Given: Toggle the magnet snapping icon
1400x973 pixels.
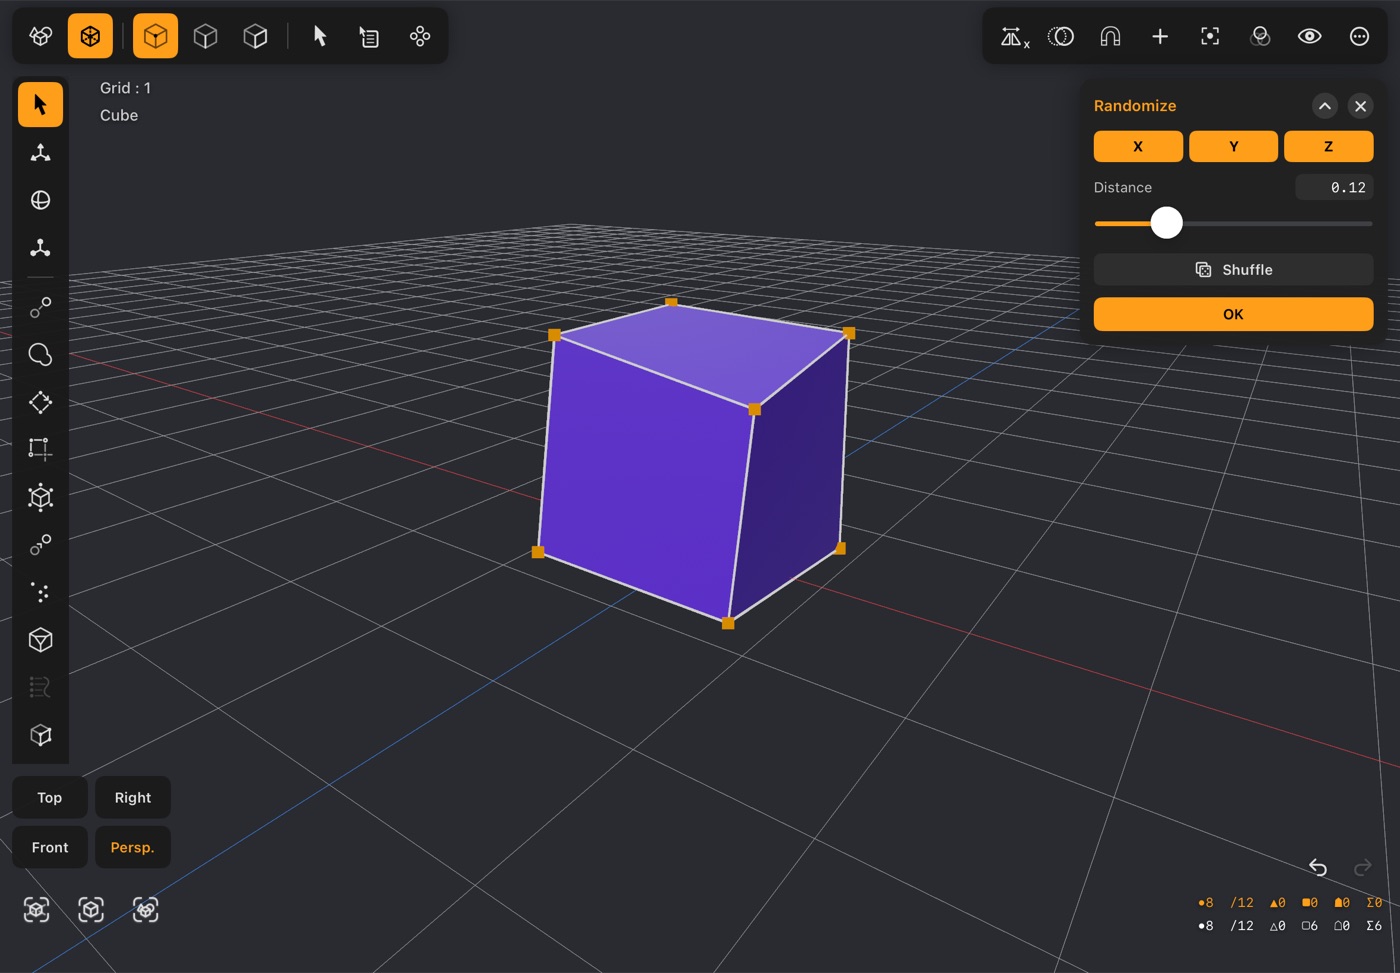Looking at the screenshot, I should pos(1110,36).
